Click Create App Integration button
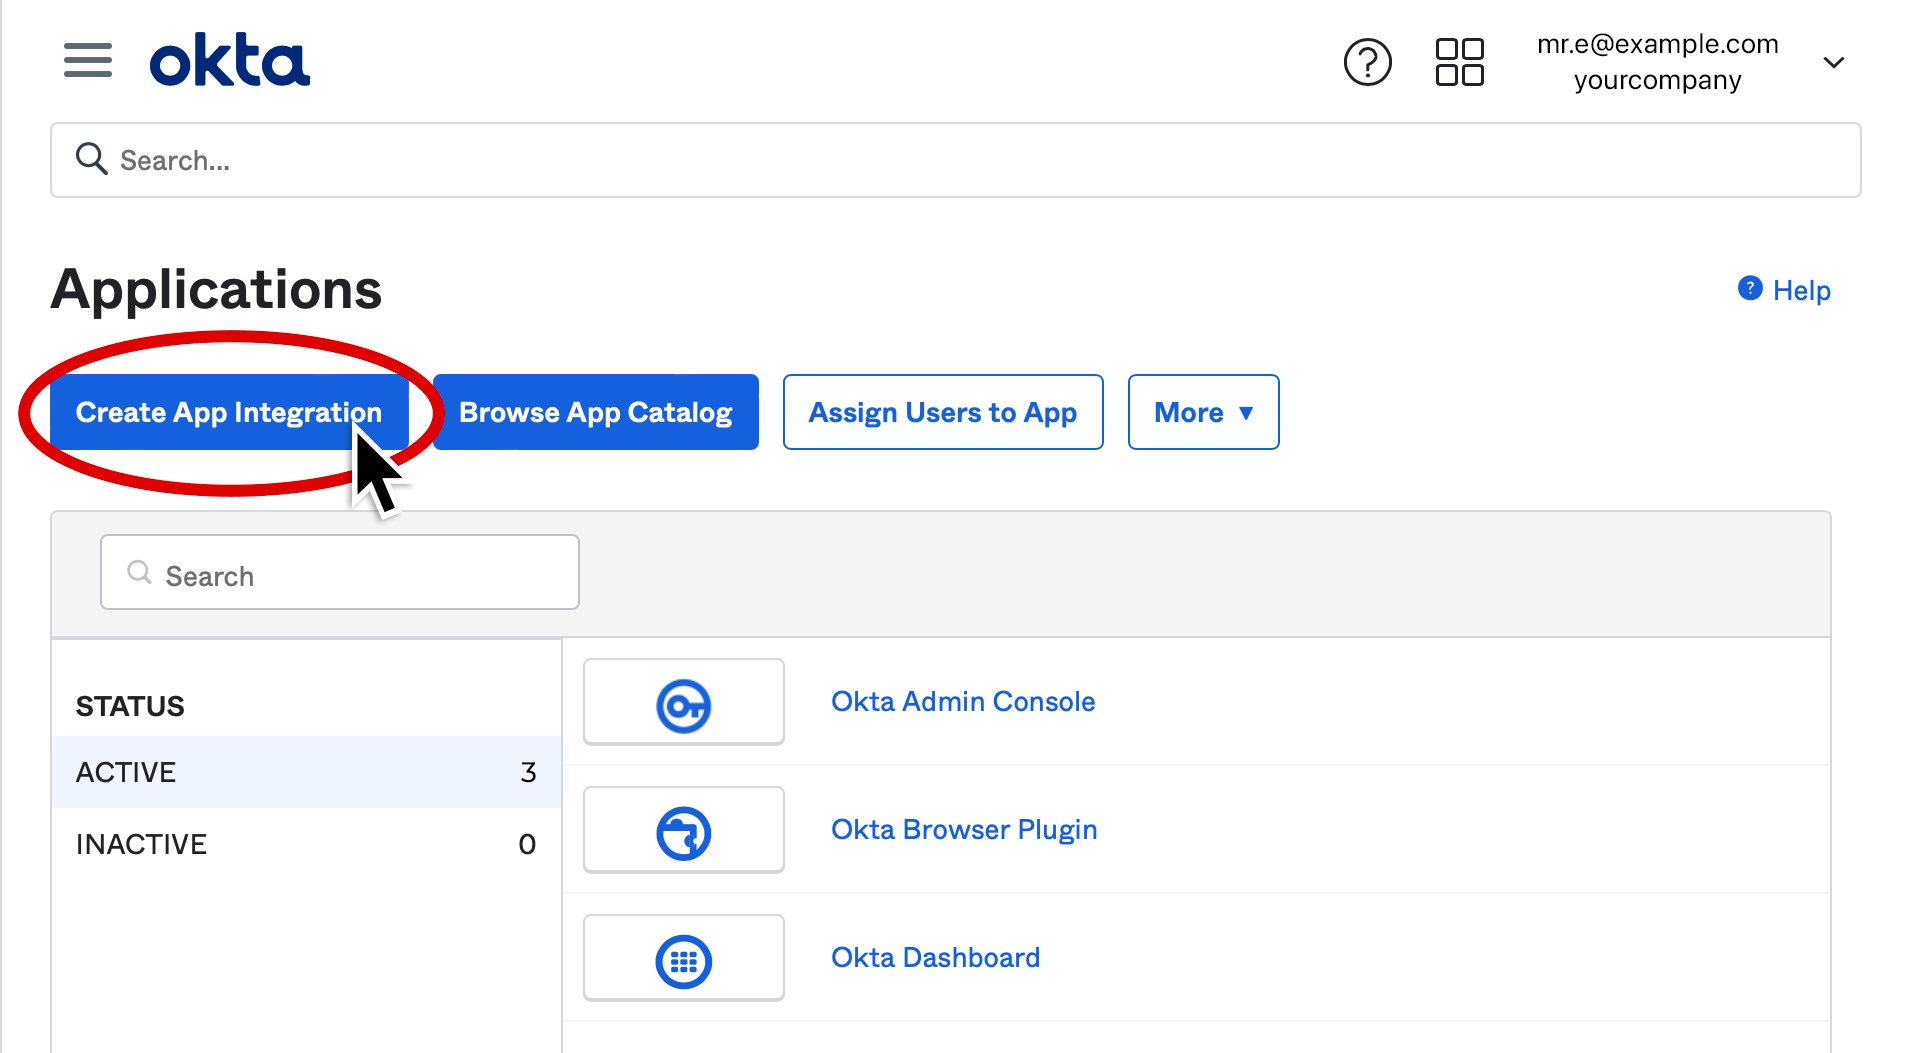This screenshot has height=1053, width=1910. coord(229,412)
